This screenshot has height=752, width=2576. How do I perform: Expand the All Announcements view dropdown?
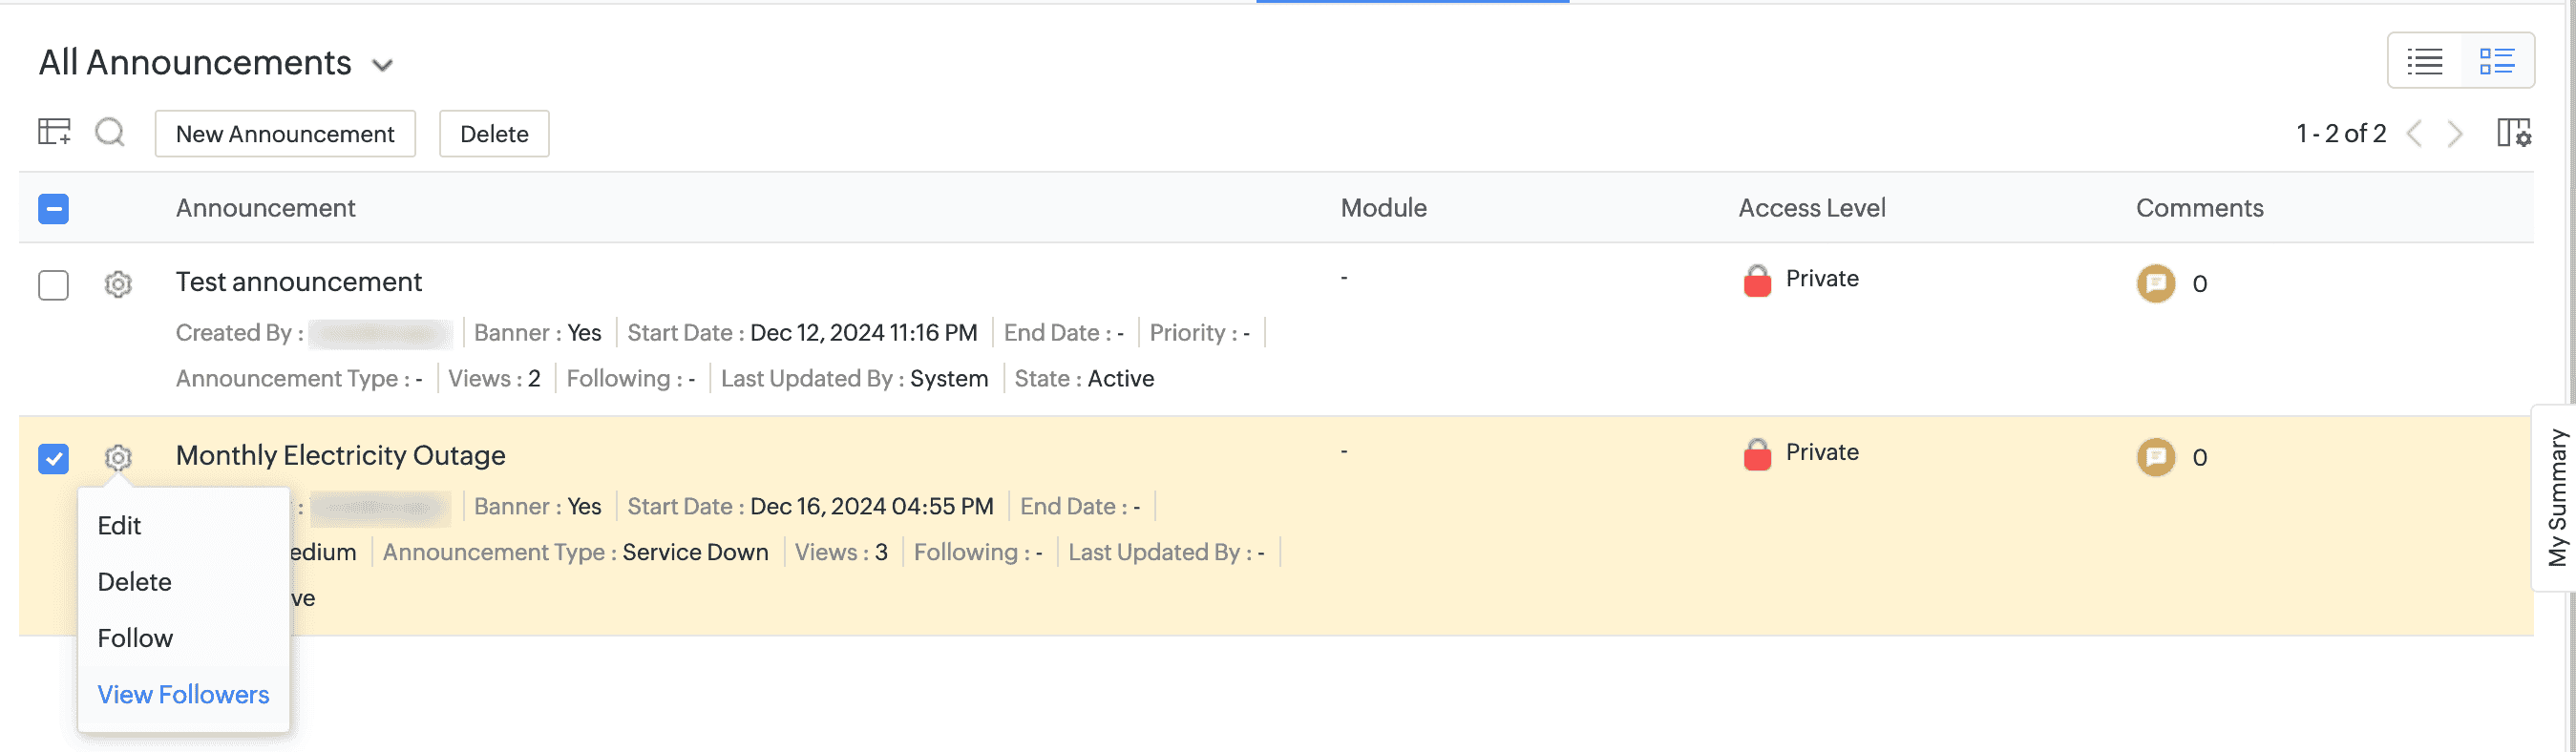(382, 66)
